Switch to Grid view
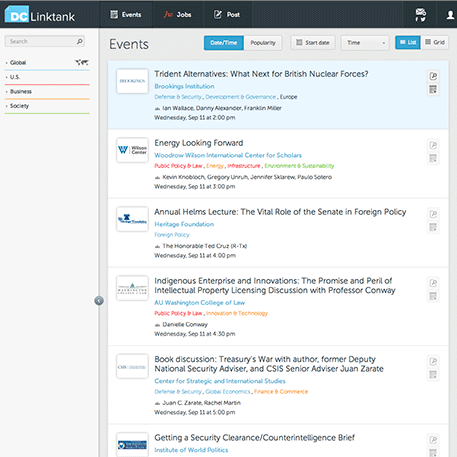Image resolution: width=457 pixels, height=457 pixels. pos(435,42)
